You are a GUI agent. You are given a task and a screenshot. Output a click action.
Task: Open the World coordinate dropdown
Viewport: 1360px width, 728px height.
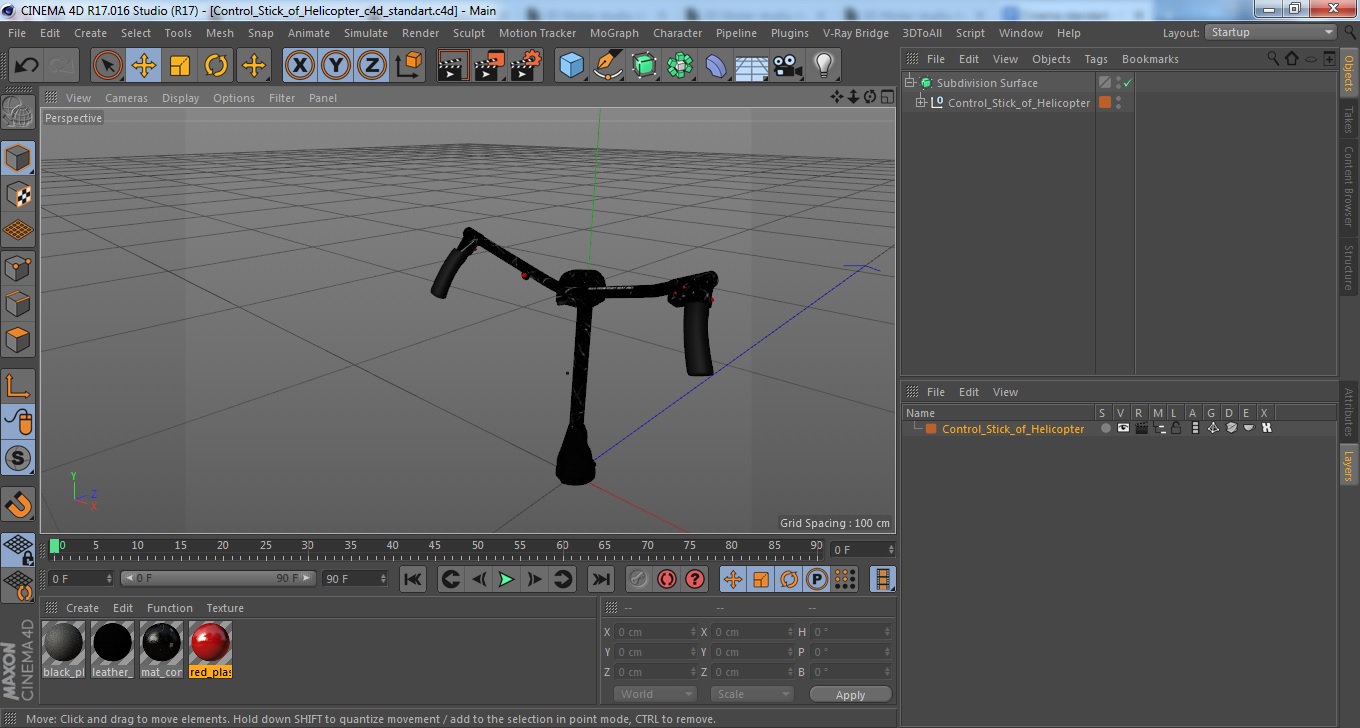point(655,694)
